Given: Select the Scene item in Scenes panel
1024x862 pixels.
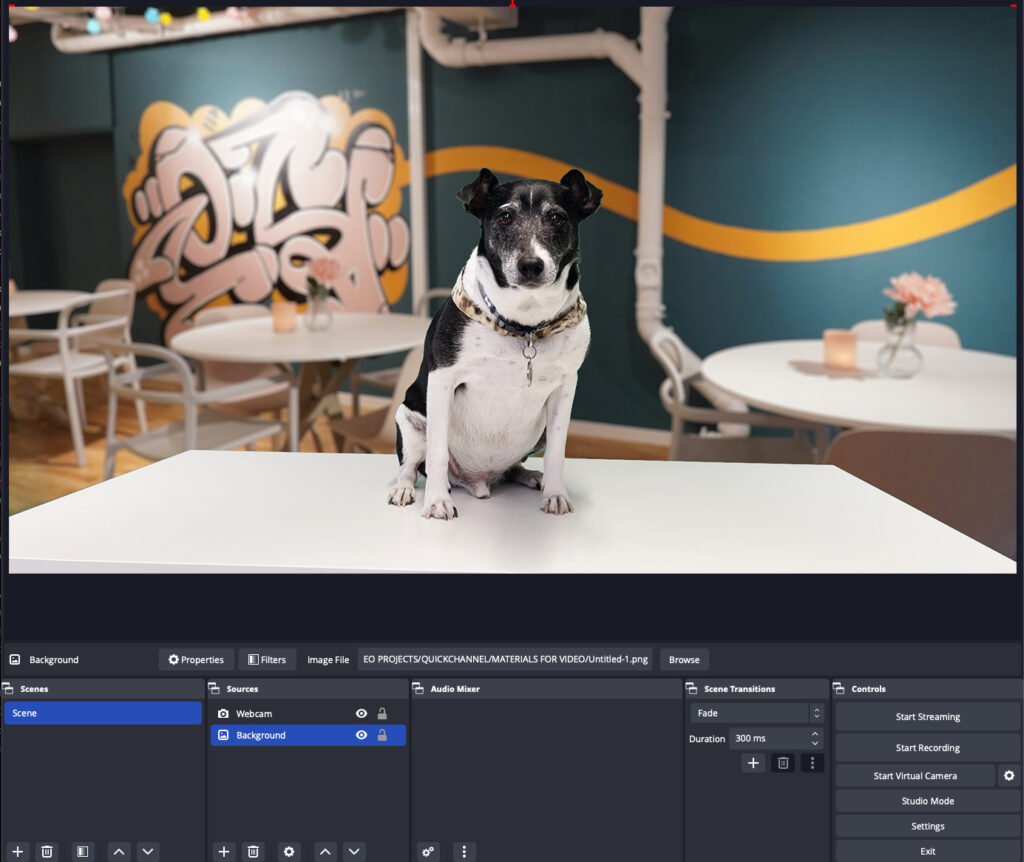Looking at the screenshot, I should 103,713.
